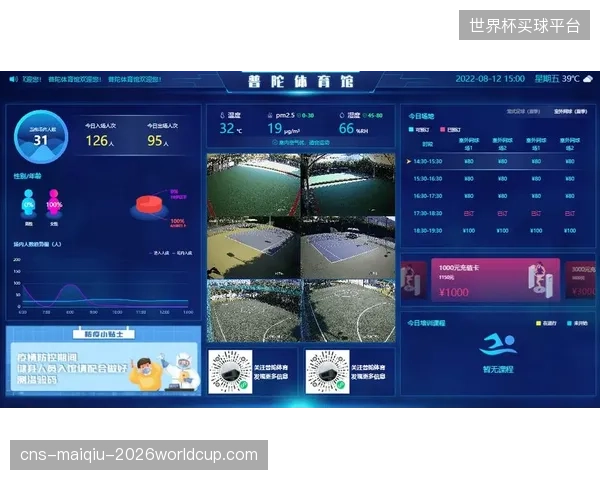The height and width of the screenshot is (480, 600).
Task: Click the 暂无课程 no-courses text
Action: click(498, 369)
